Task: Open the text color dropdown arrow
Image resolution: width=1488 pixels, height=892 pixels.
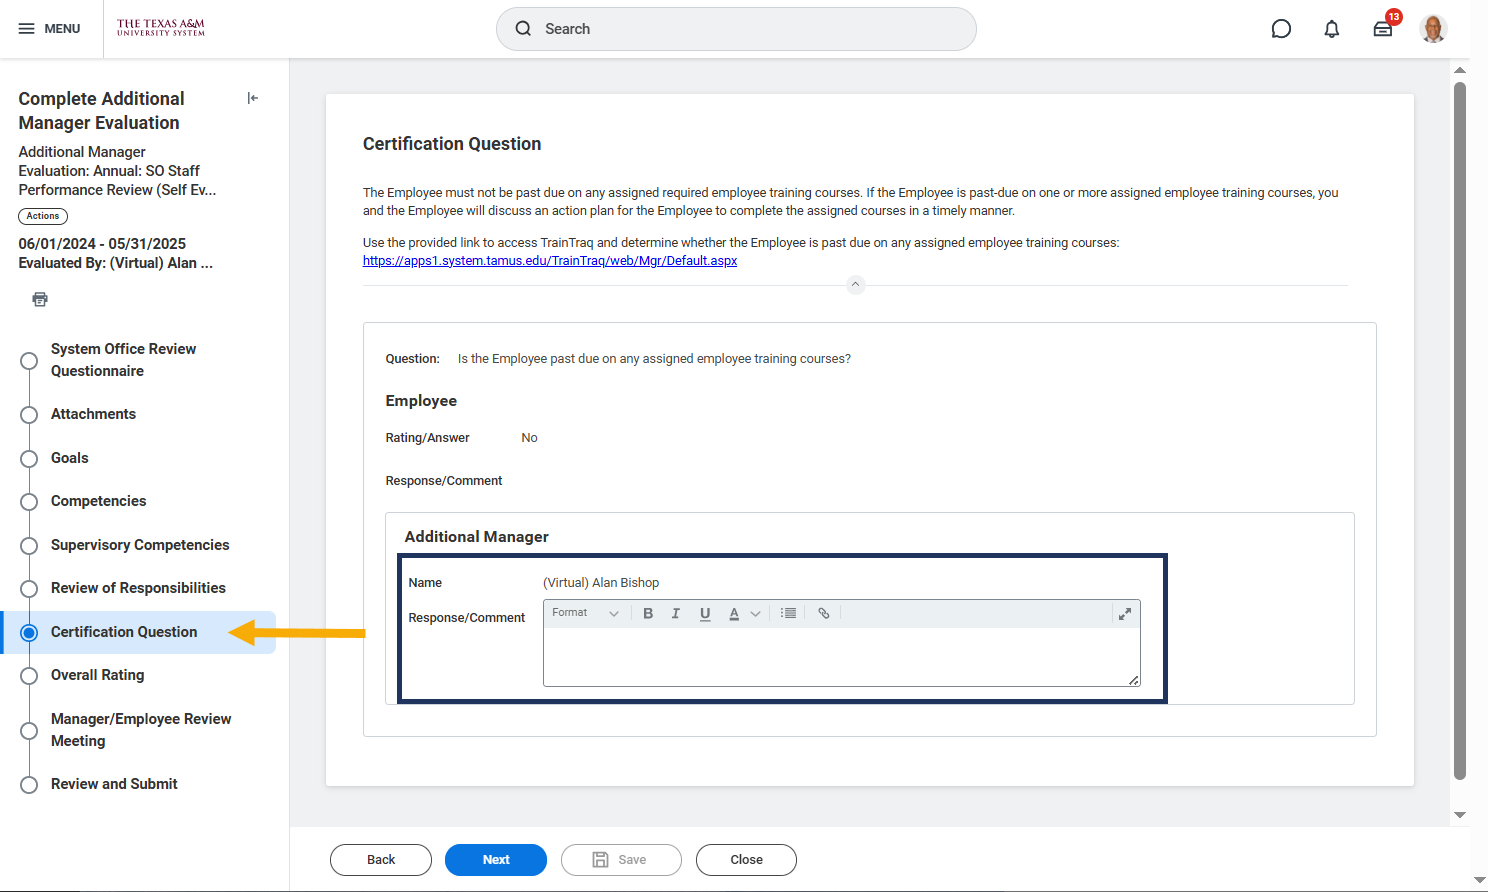Action: tap(756, 614)
